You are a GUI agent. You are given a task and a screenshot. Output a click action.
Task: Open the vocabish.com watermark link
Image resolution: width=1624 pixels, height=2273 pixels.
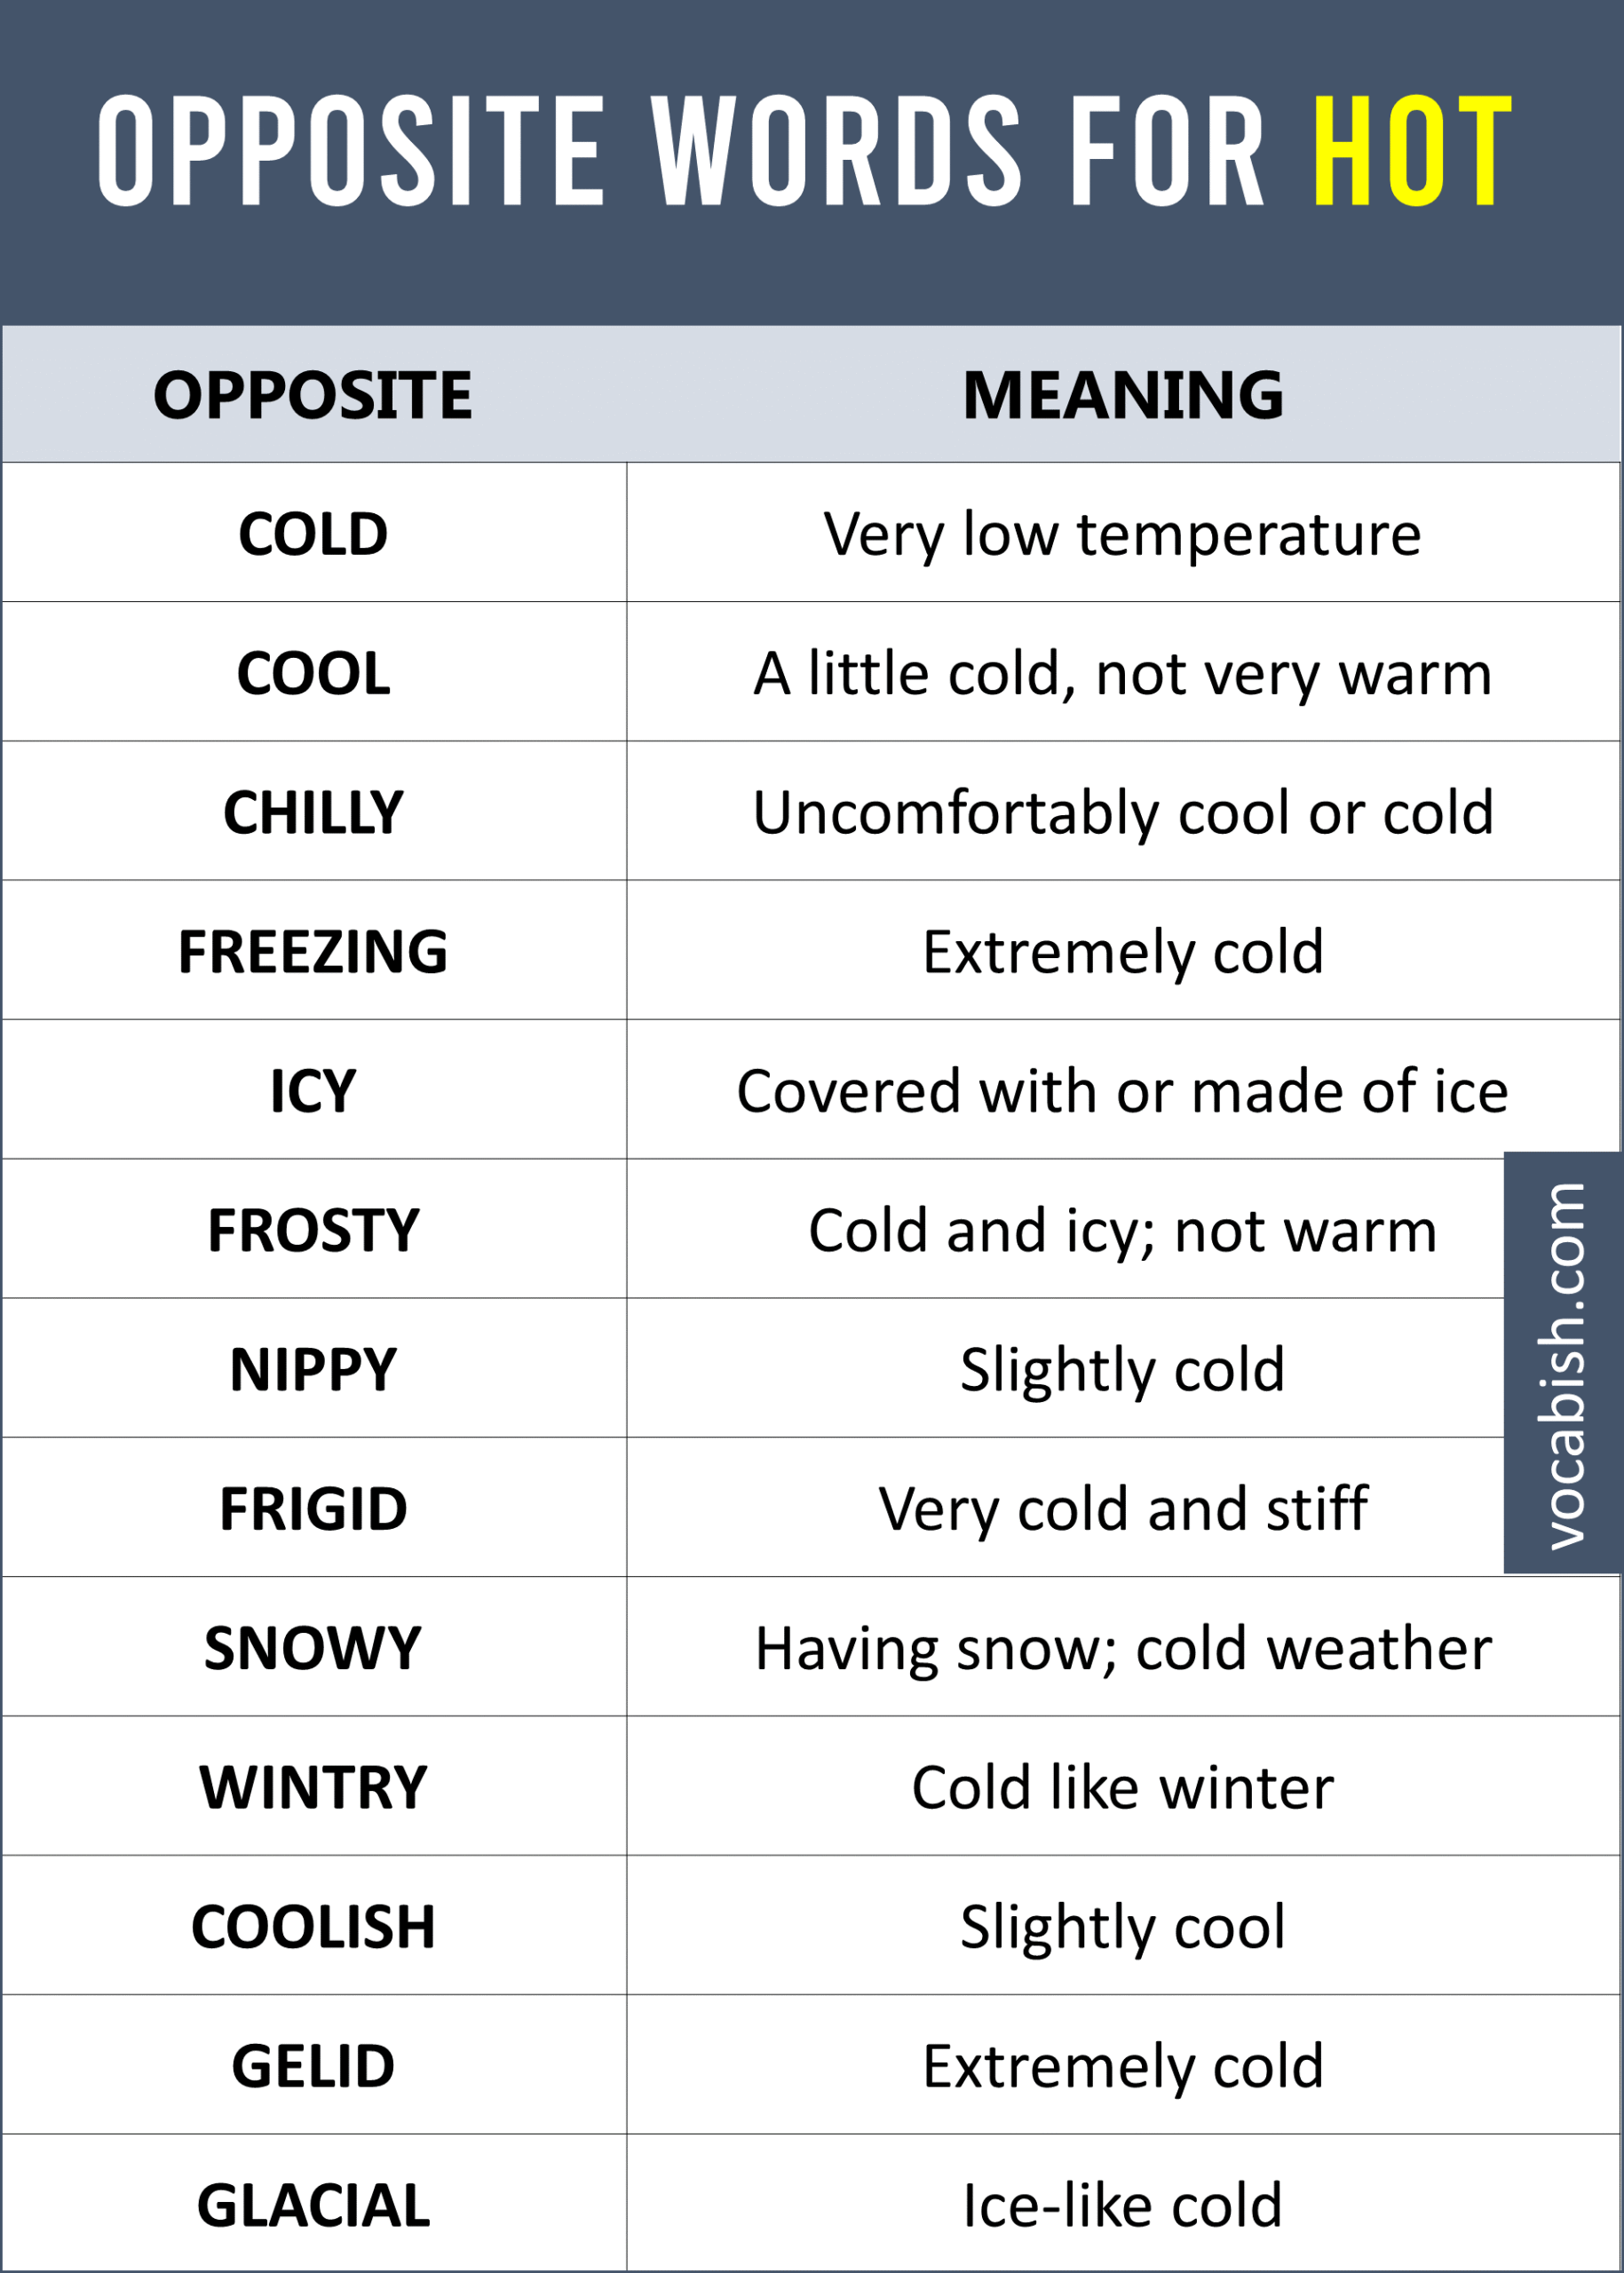(x=1563, y=1365)
